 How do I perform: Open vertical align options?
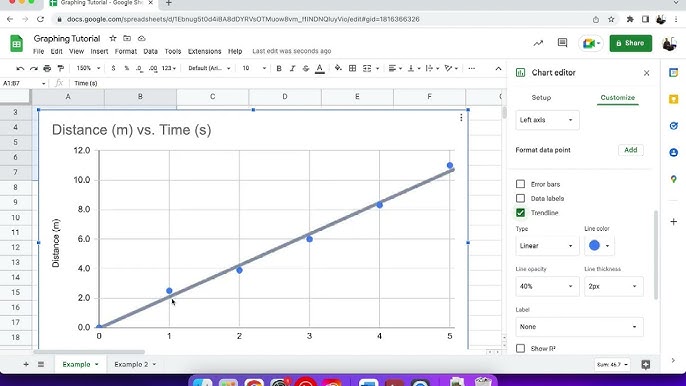tap(413, 68)
